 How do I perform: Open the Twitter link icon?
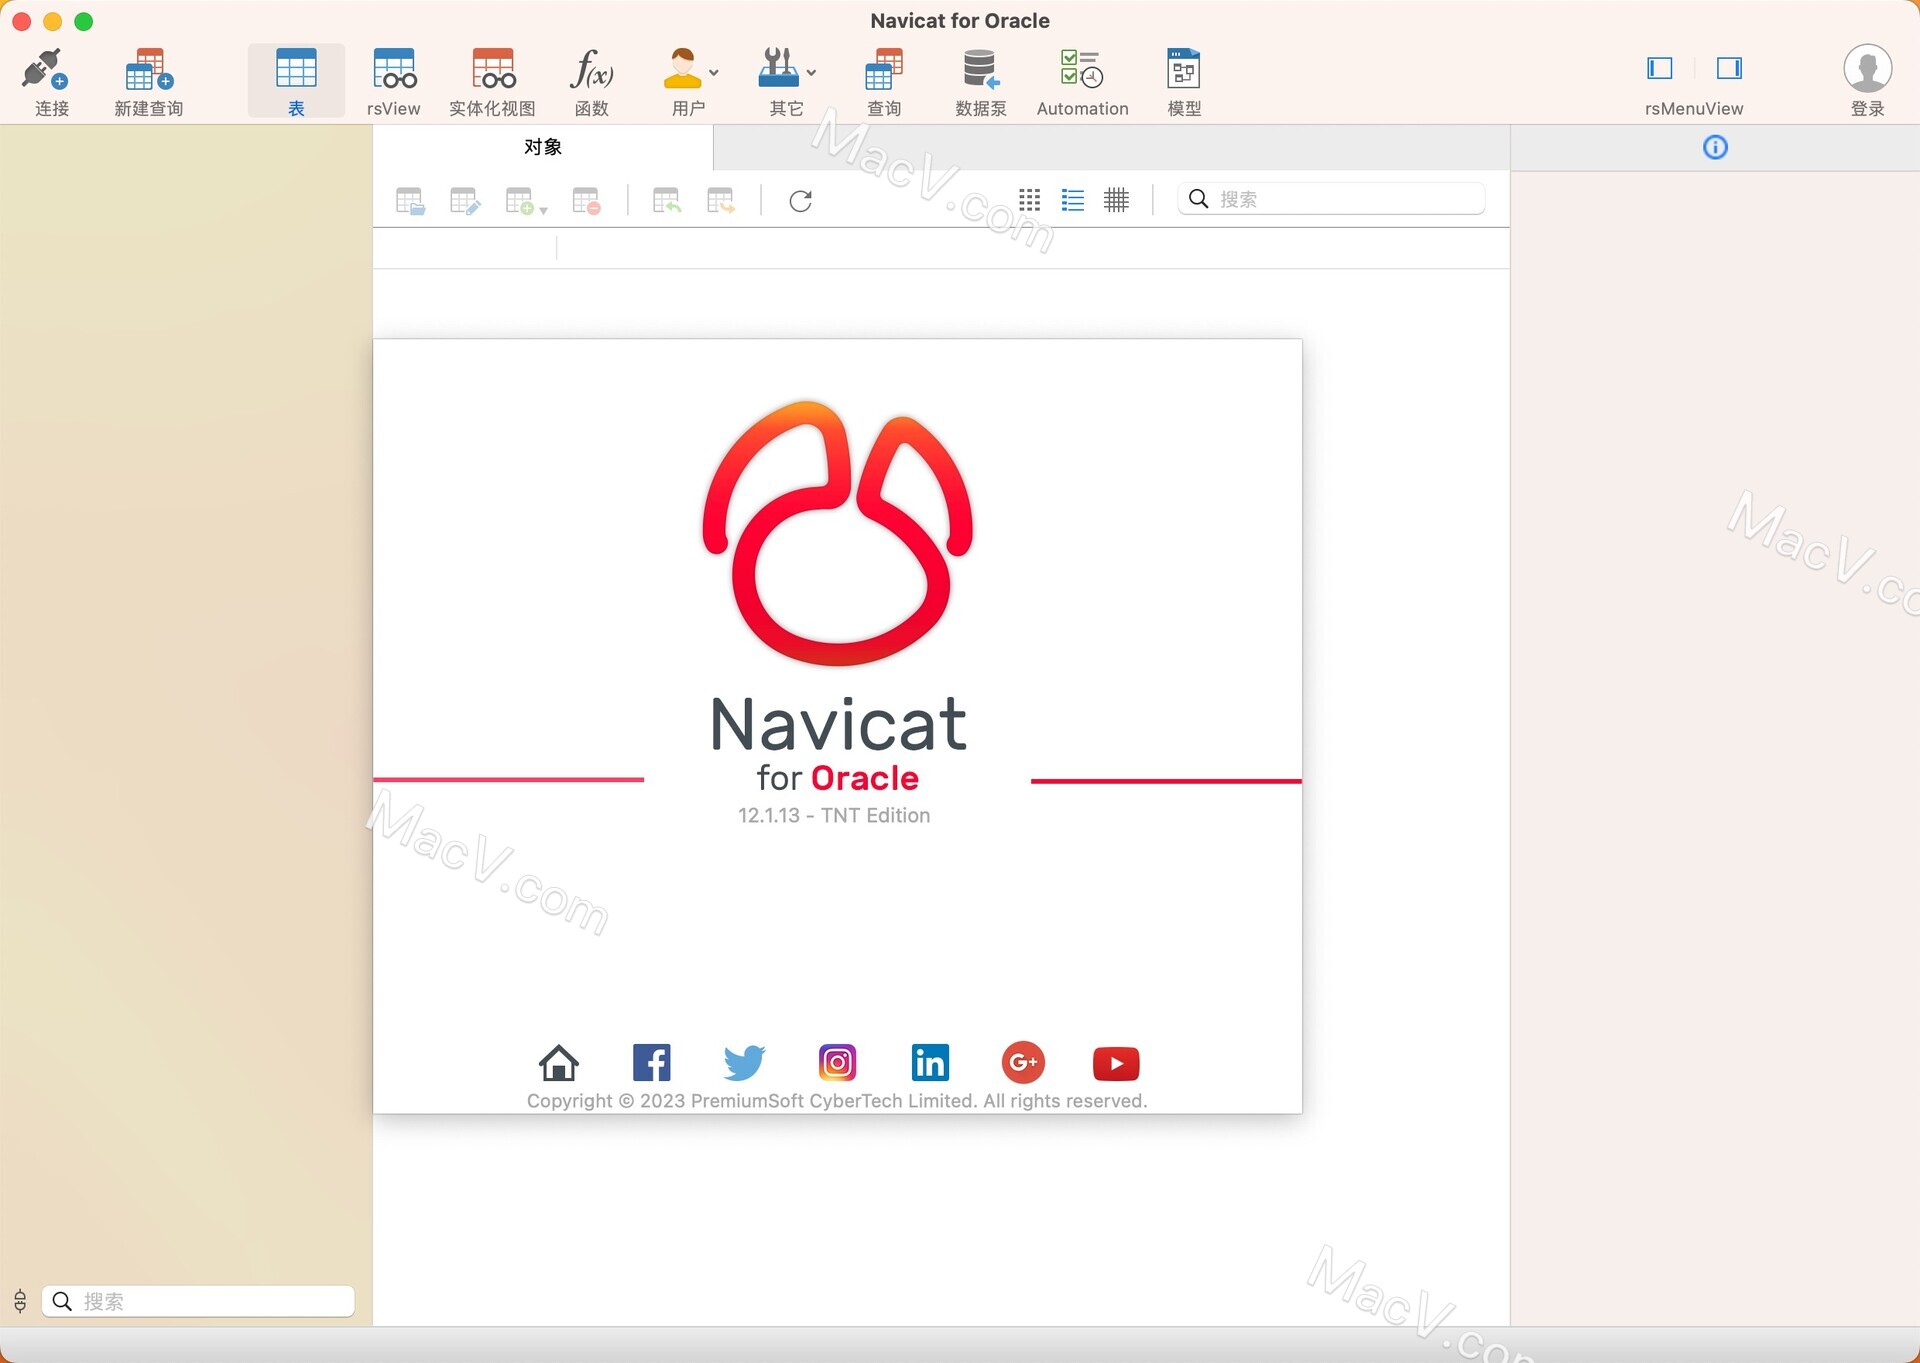pos(744,1062)
